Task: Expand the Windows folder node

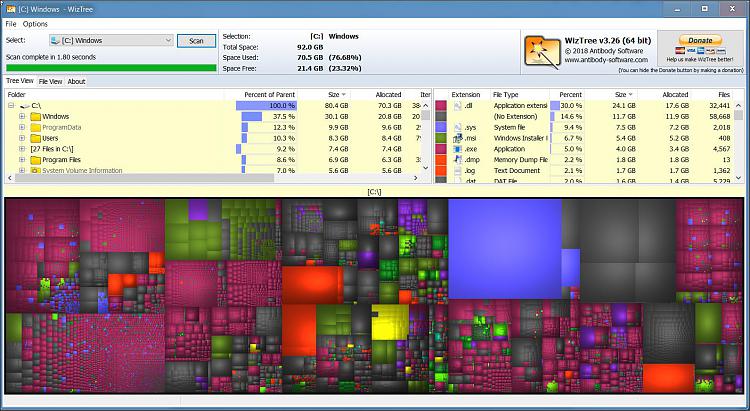Action: (x=22, y=116)
